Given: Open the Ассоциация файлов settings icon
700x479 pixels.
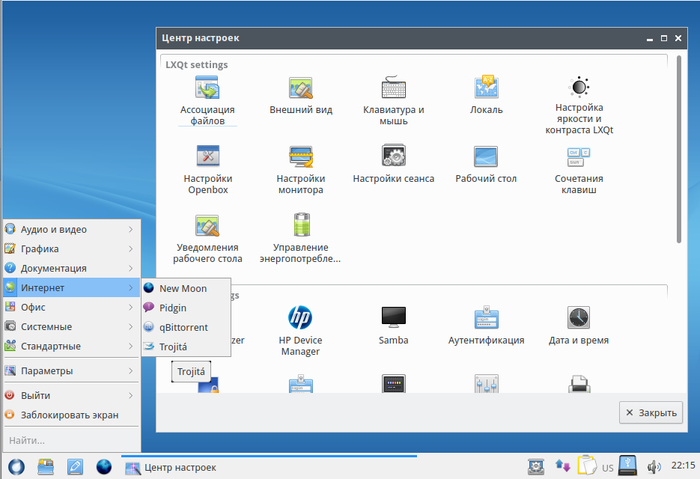Looking at the screenshot, I should [207, 88].
